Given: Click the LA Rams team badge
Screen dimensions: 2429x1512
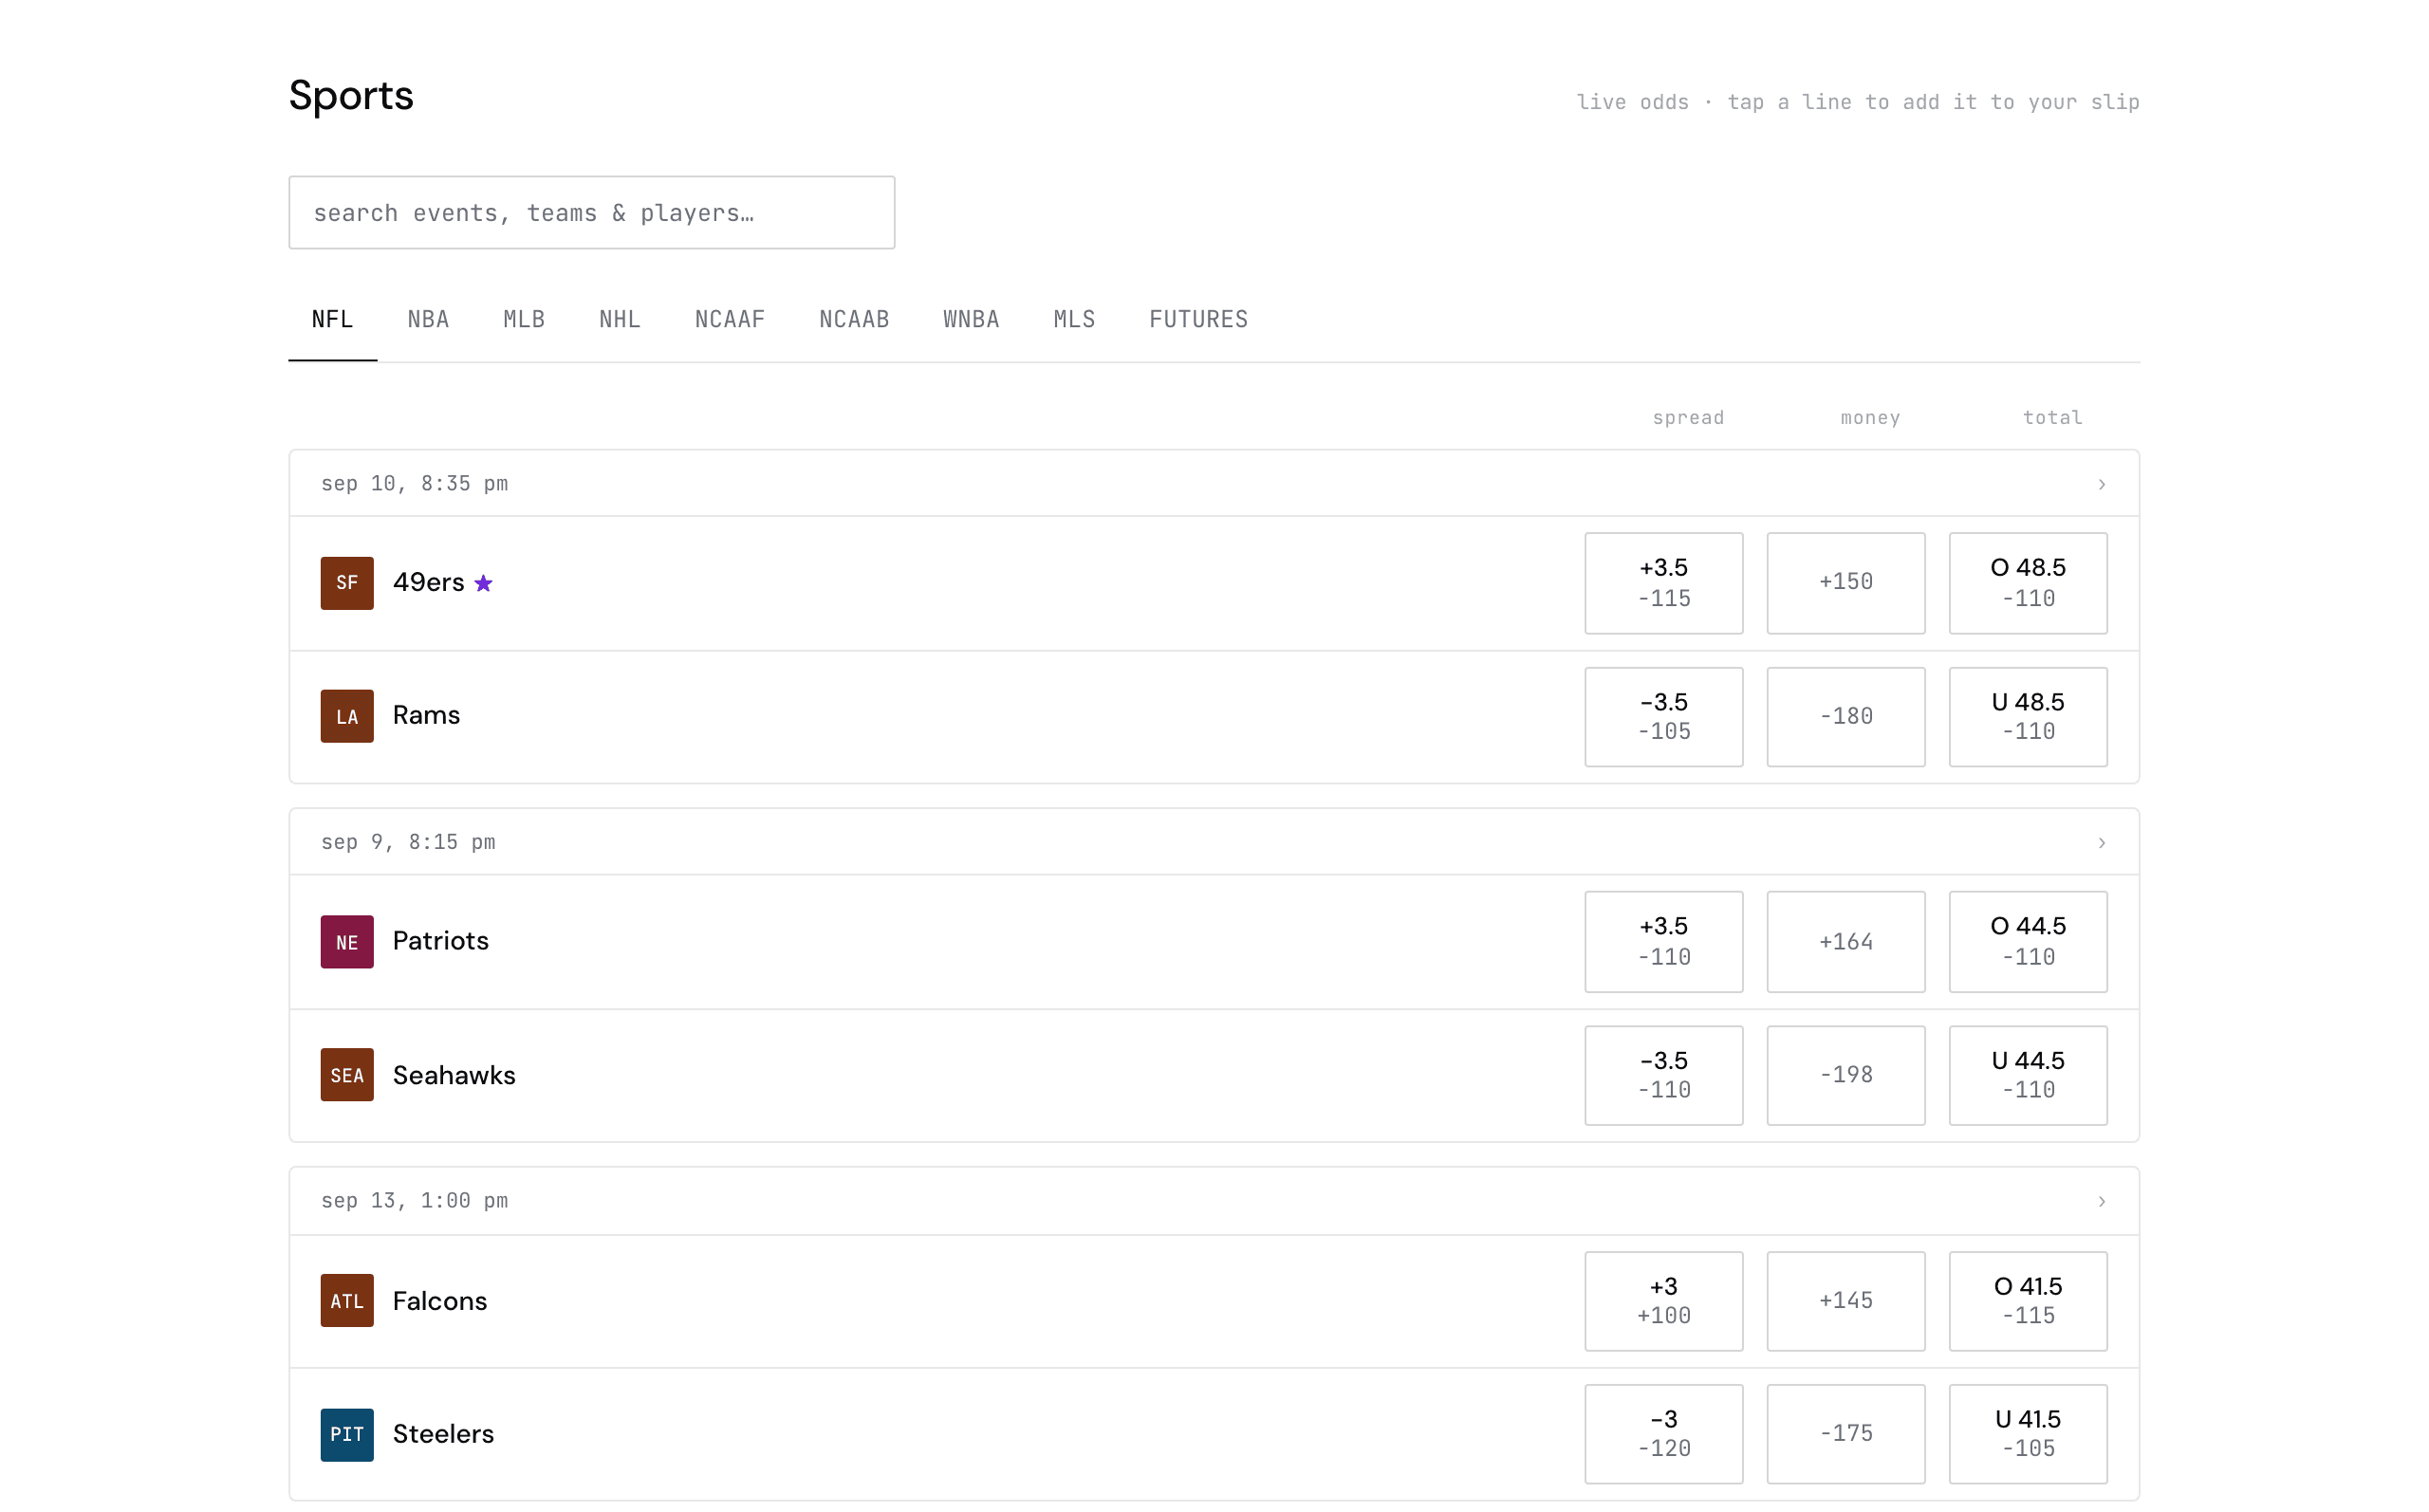Looking at the screenshot, I should pos(347,716).
